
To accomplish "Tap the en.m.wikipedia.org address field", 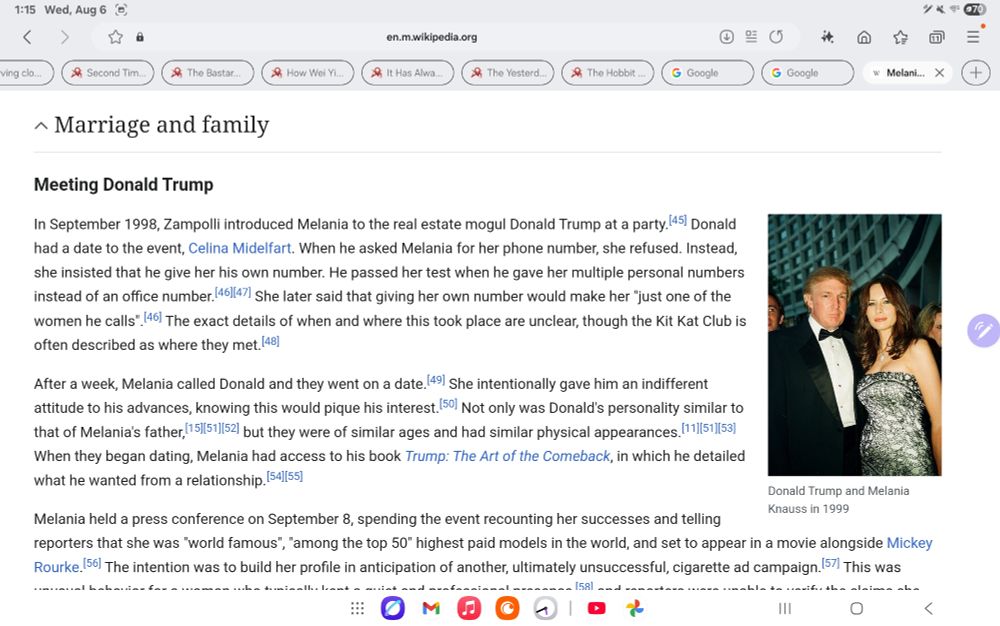I will pyautogui.click(x=431, y=37).
